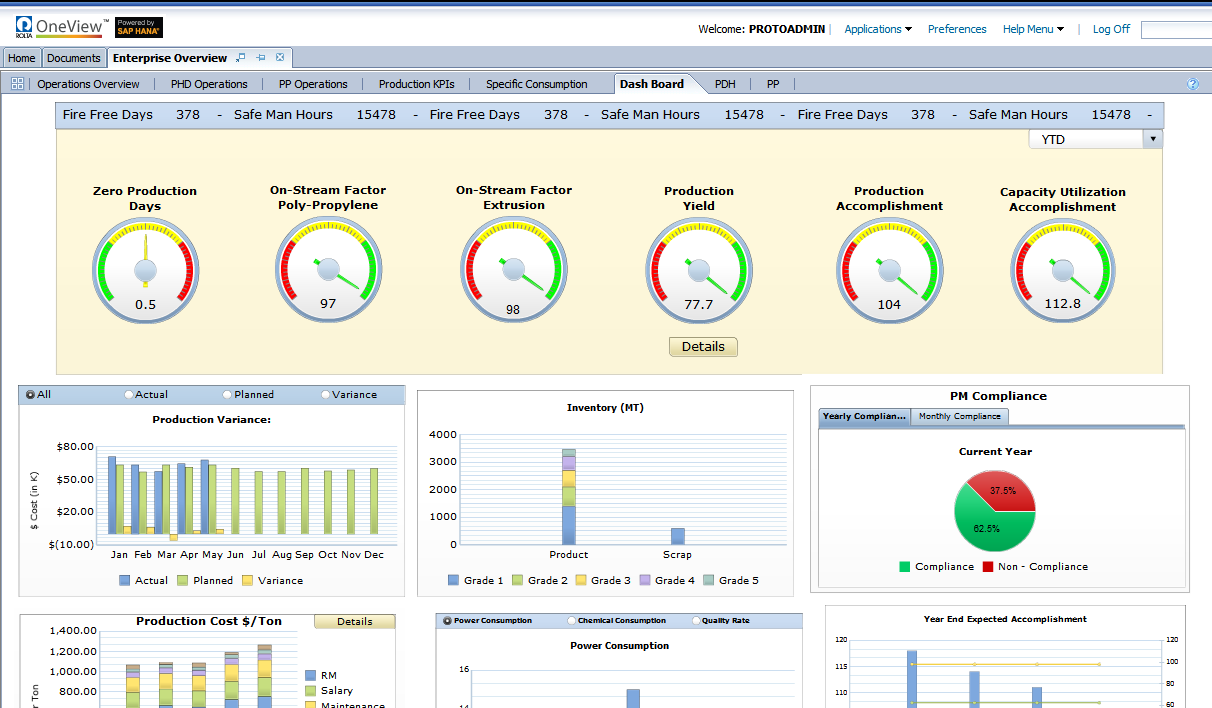Open the PDH tab

[x=725, y=84]
